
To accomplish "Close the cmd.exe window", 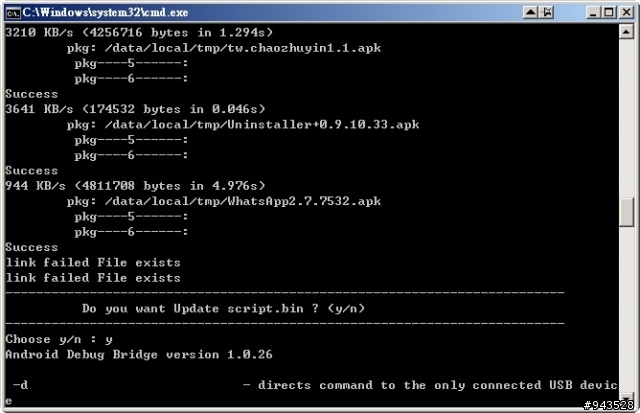I will coord(626,13).
